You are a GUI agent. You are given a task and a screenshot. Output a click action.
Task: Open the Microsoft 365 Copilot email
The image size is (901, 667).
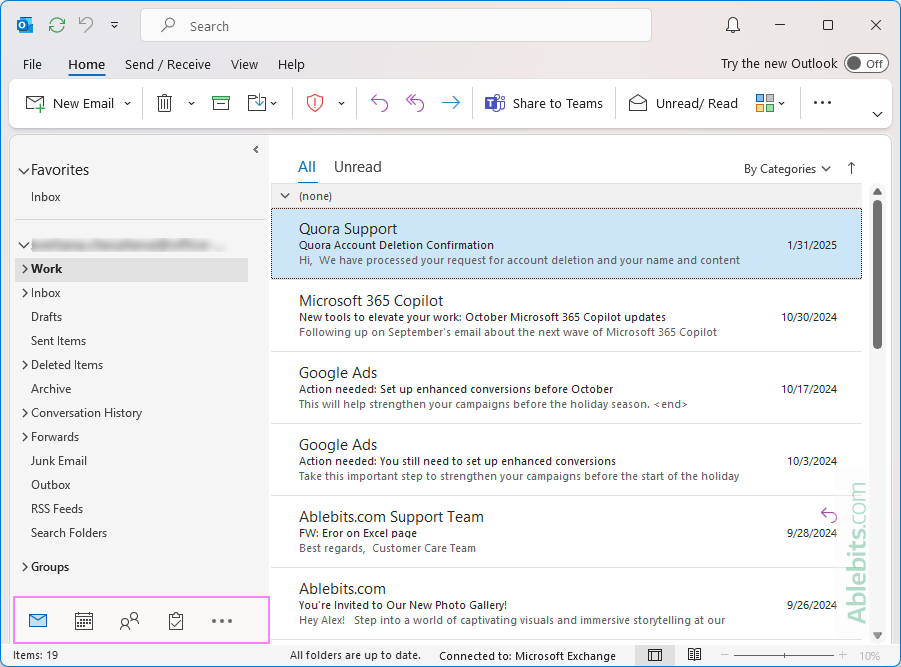tap(566, 316)
